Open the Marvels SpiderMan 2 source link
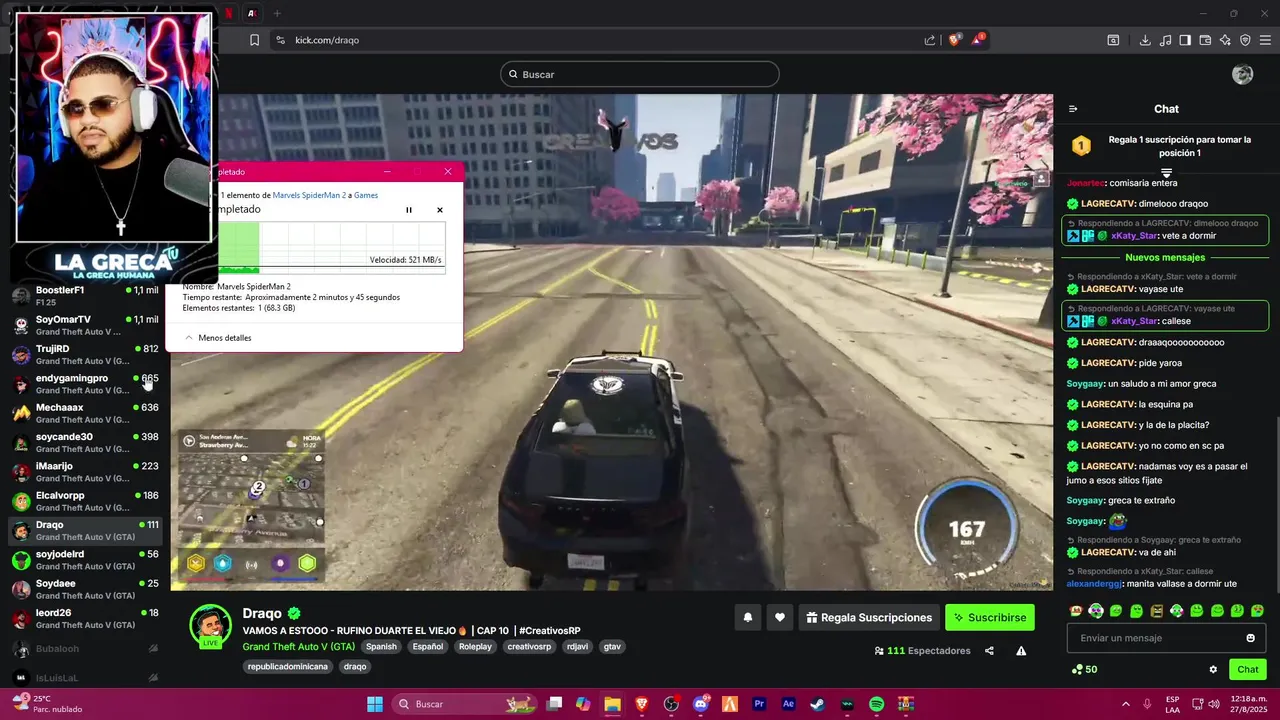The height and width of the screenshot is (720, 1280). click(x=309, y=195)
